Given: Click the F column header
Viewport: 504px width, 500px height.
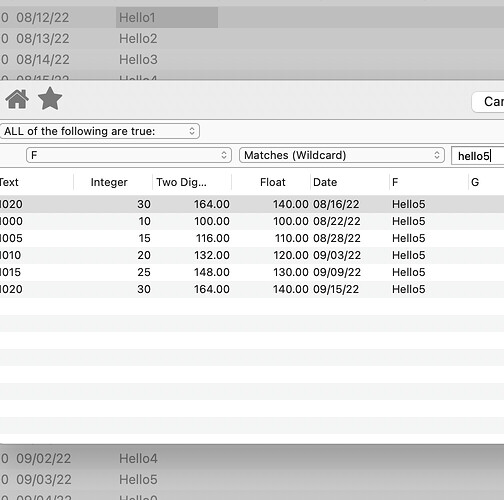Looking at the screenshot, I should [x=395, y=182].
